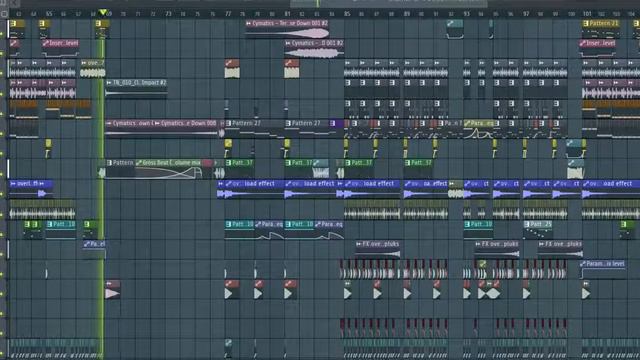Select the ov..load effect clip at bar 101
640x360 pixels.
(x=611, y=189)
